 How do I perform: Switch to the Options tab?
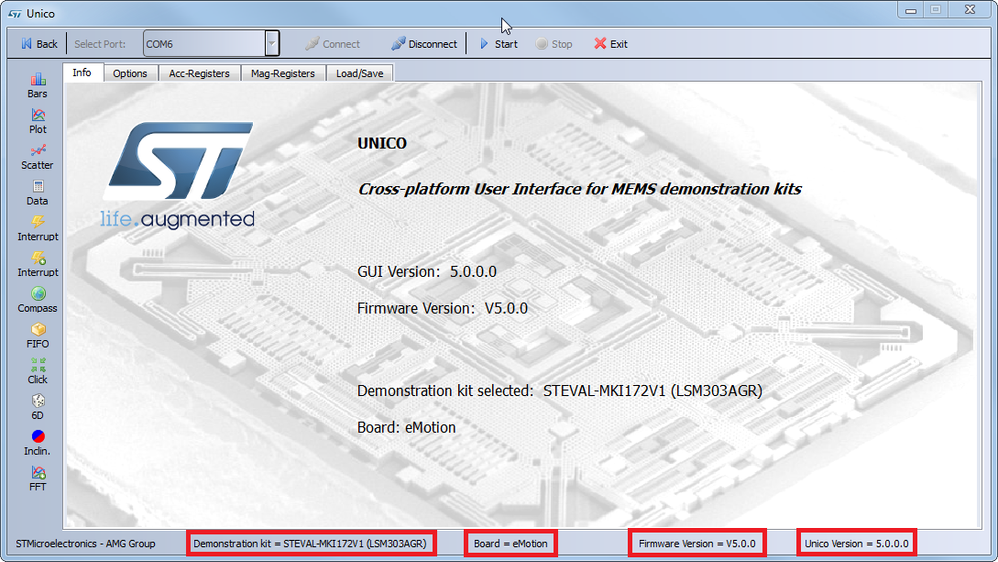click(130, 73)
